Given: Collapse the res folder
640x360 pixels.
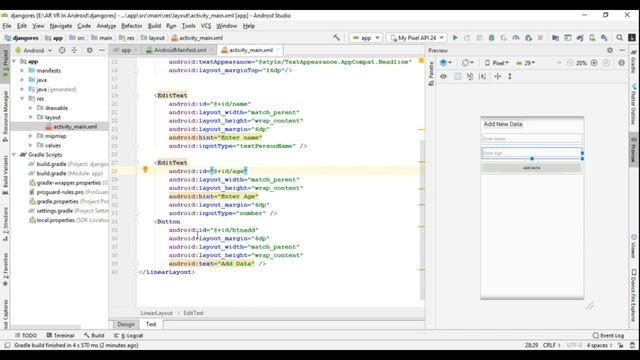Looking at the screenshot, I should 22,98.
